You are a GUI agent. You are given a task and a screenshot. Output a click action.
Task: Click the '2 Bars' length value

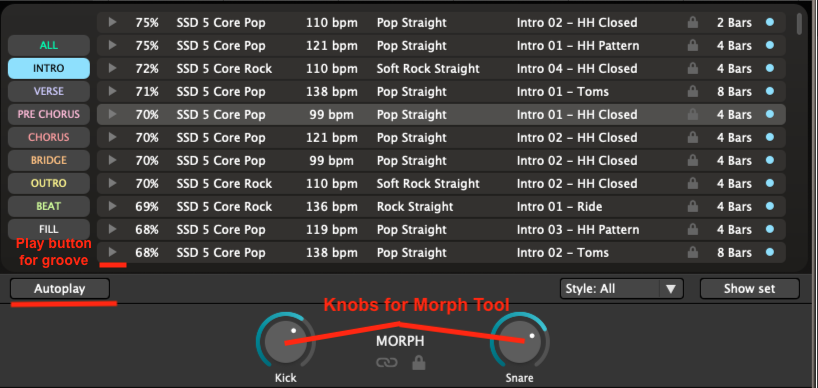734,23
